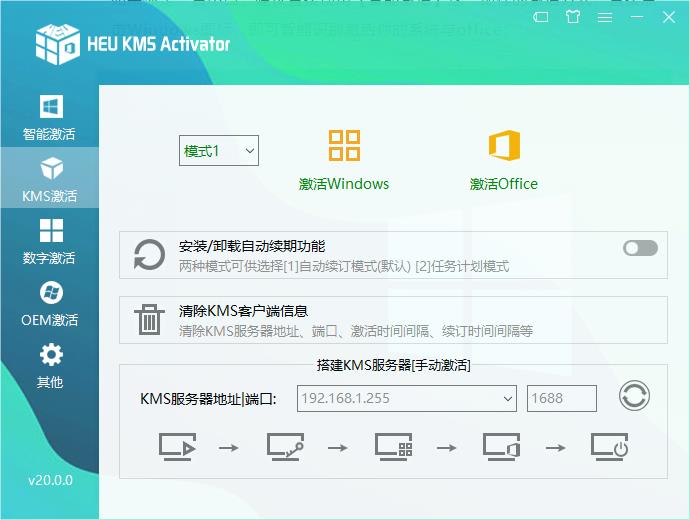Click the v20.0.0 version label
Image resolution: width=690 pixels, height=520 pixels.
[50, 480]
